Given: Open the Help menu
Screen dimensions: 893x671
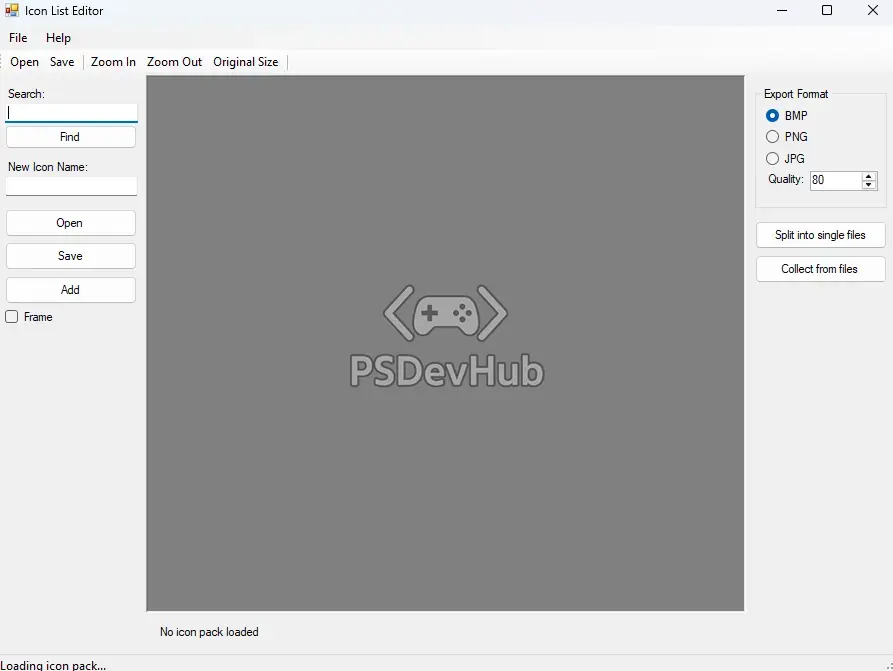Looking at the screenshot, I should (x=58, y=38).
